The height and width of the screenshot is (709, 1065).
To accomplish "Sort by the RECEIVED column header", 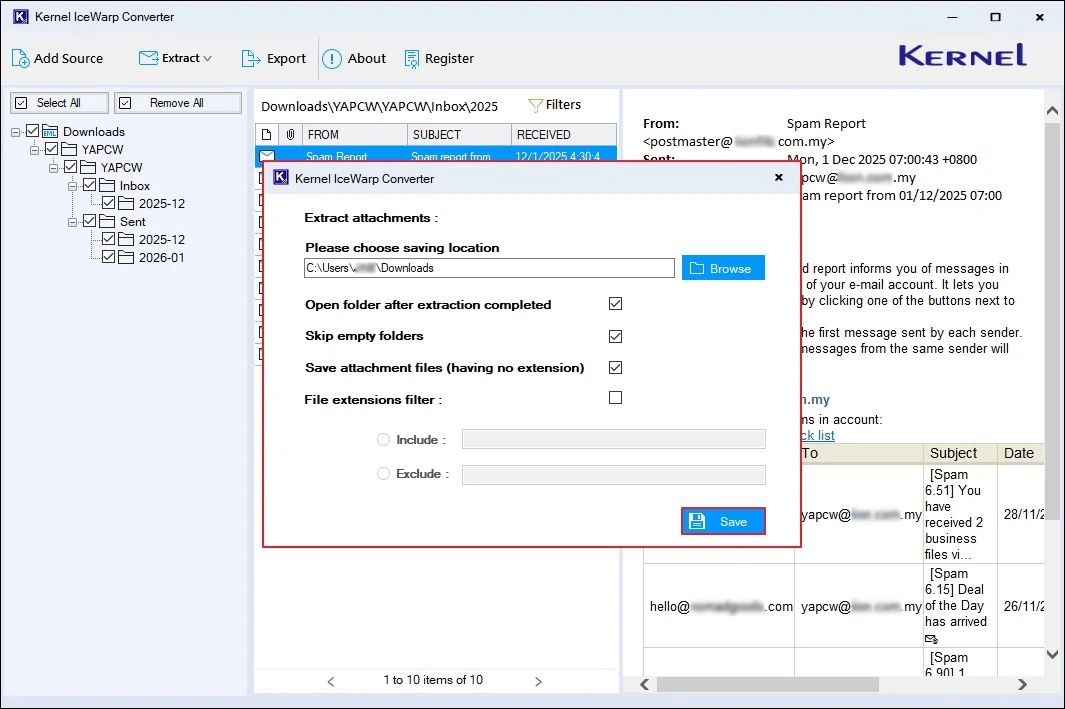I will (563, 134).
